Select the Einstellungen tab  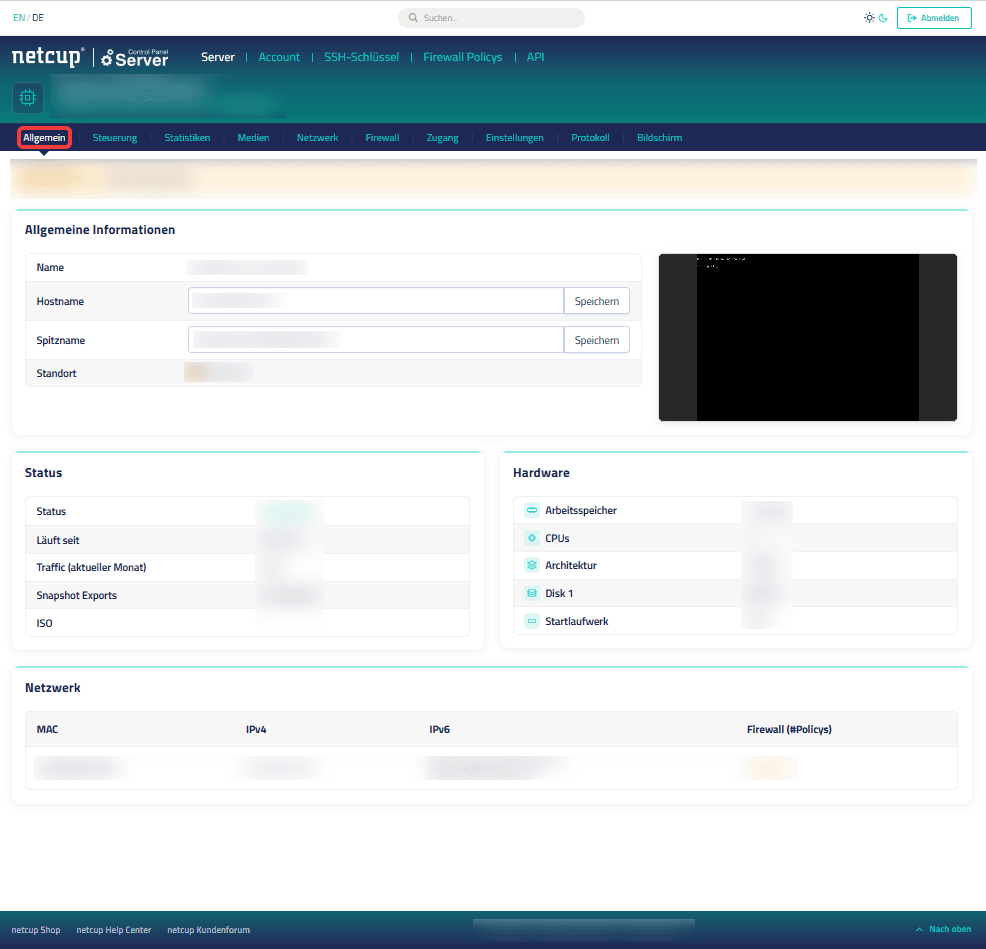(x=514, y=137)
